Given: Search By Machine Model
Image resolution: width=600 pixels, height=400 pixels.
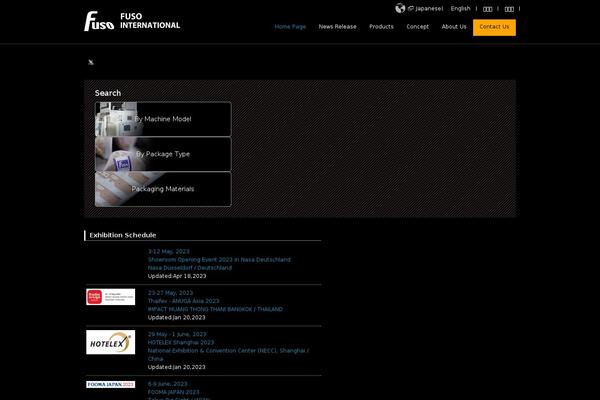Looking at the screenshot, I should [163, 119].
